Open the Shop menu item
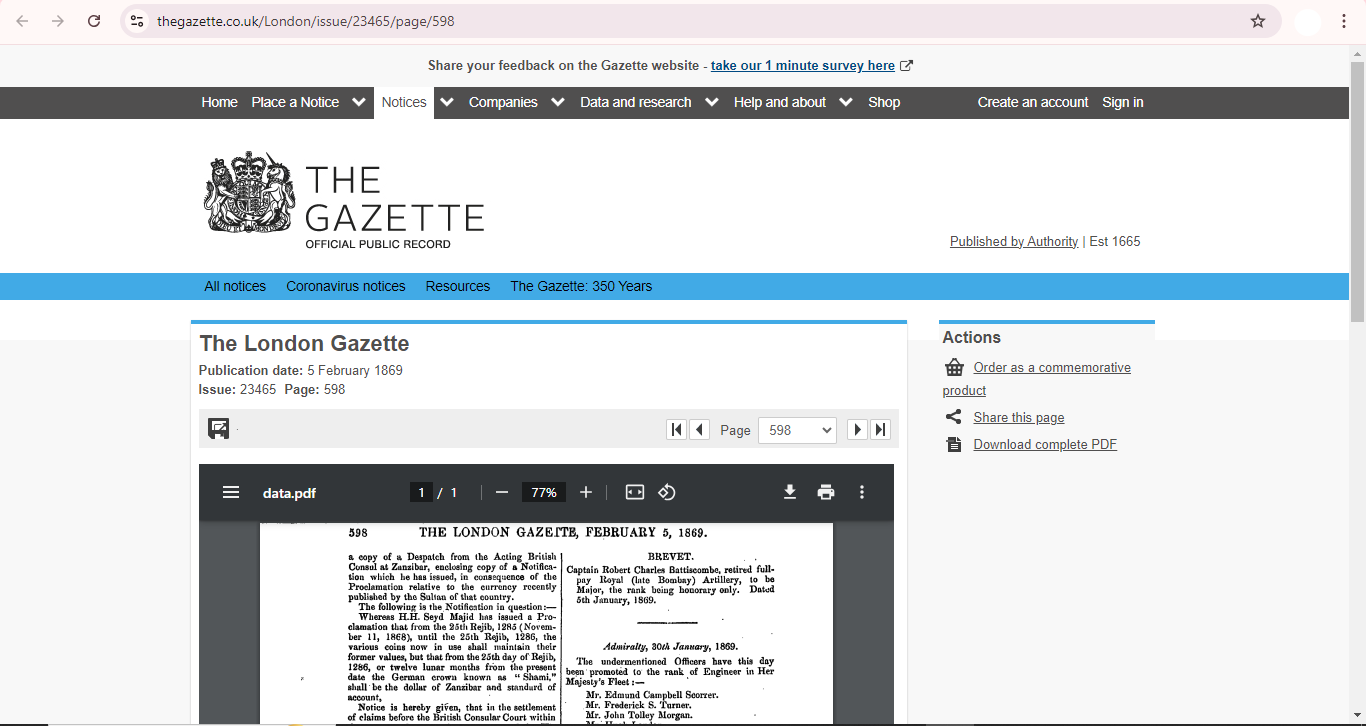Viewport: 1366px width, 726px height. (x=884, y=102)
